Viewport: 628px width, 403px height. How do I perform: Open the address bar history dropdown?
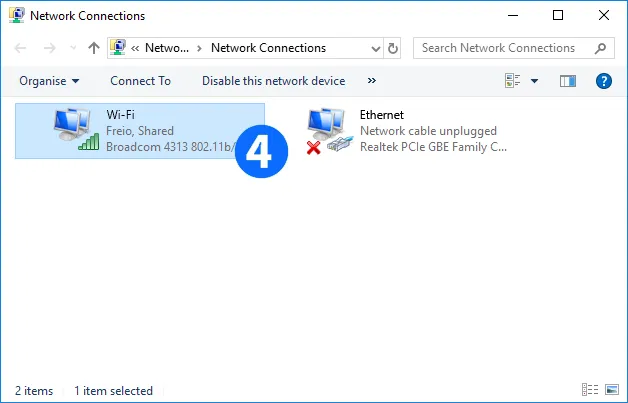(376, 48)
